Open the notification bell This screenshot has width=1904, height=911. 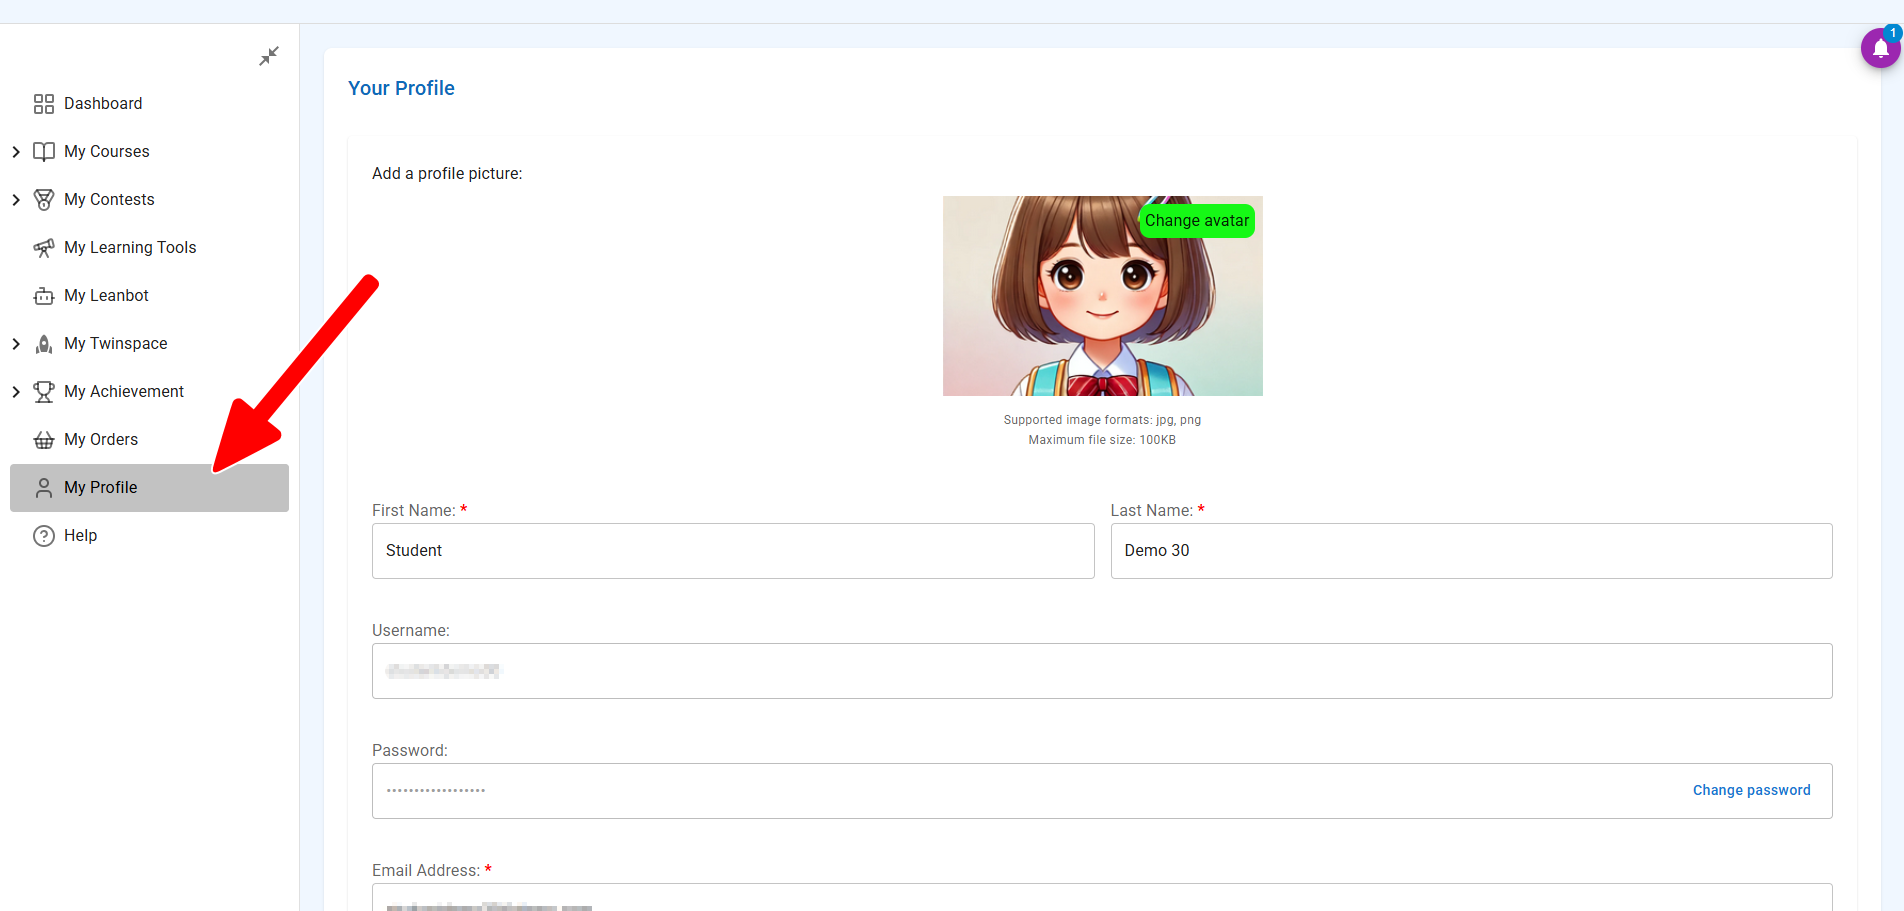[x=1880, y=48]
